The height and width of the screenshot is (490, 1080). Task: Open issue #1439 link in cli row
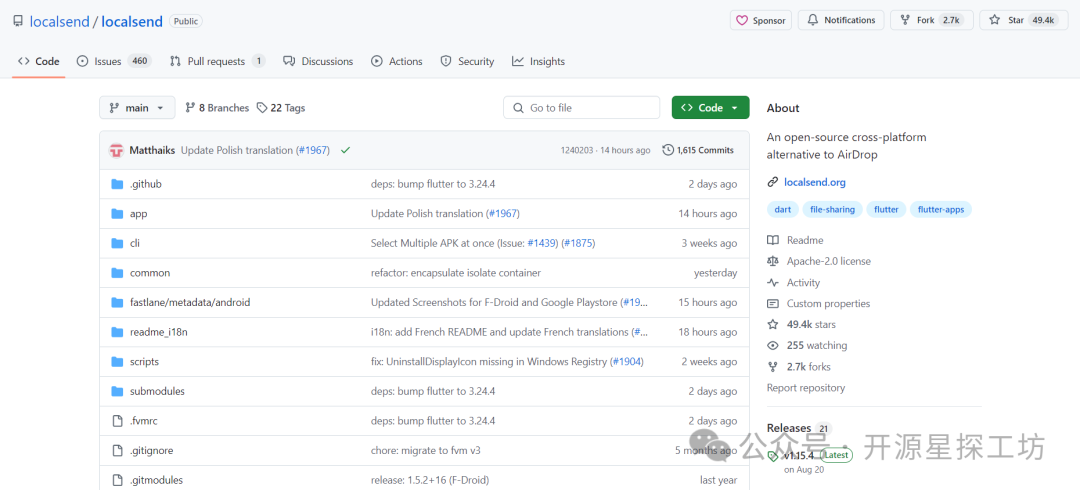[542, 243]
